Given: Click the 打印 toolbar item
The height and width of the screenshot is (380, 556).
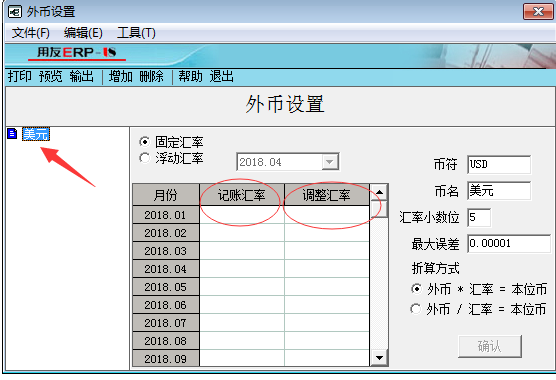Looking at the screenshot, I should (20, 77).
